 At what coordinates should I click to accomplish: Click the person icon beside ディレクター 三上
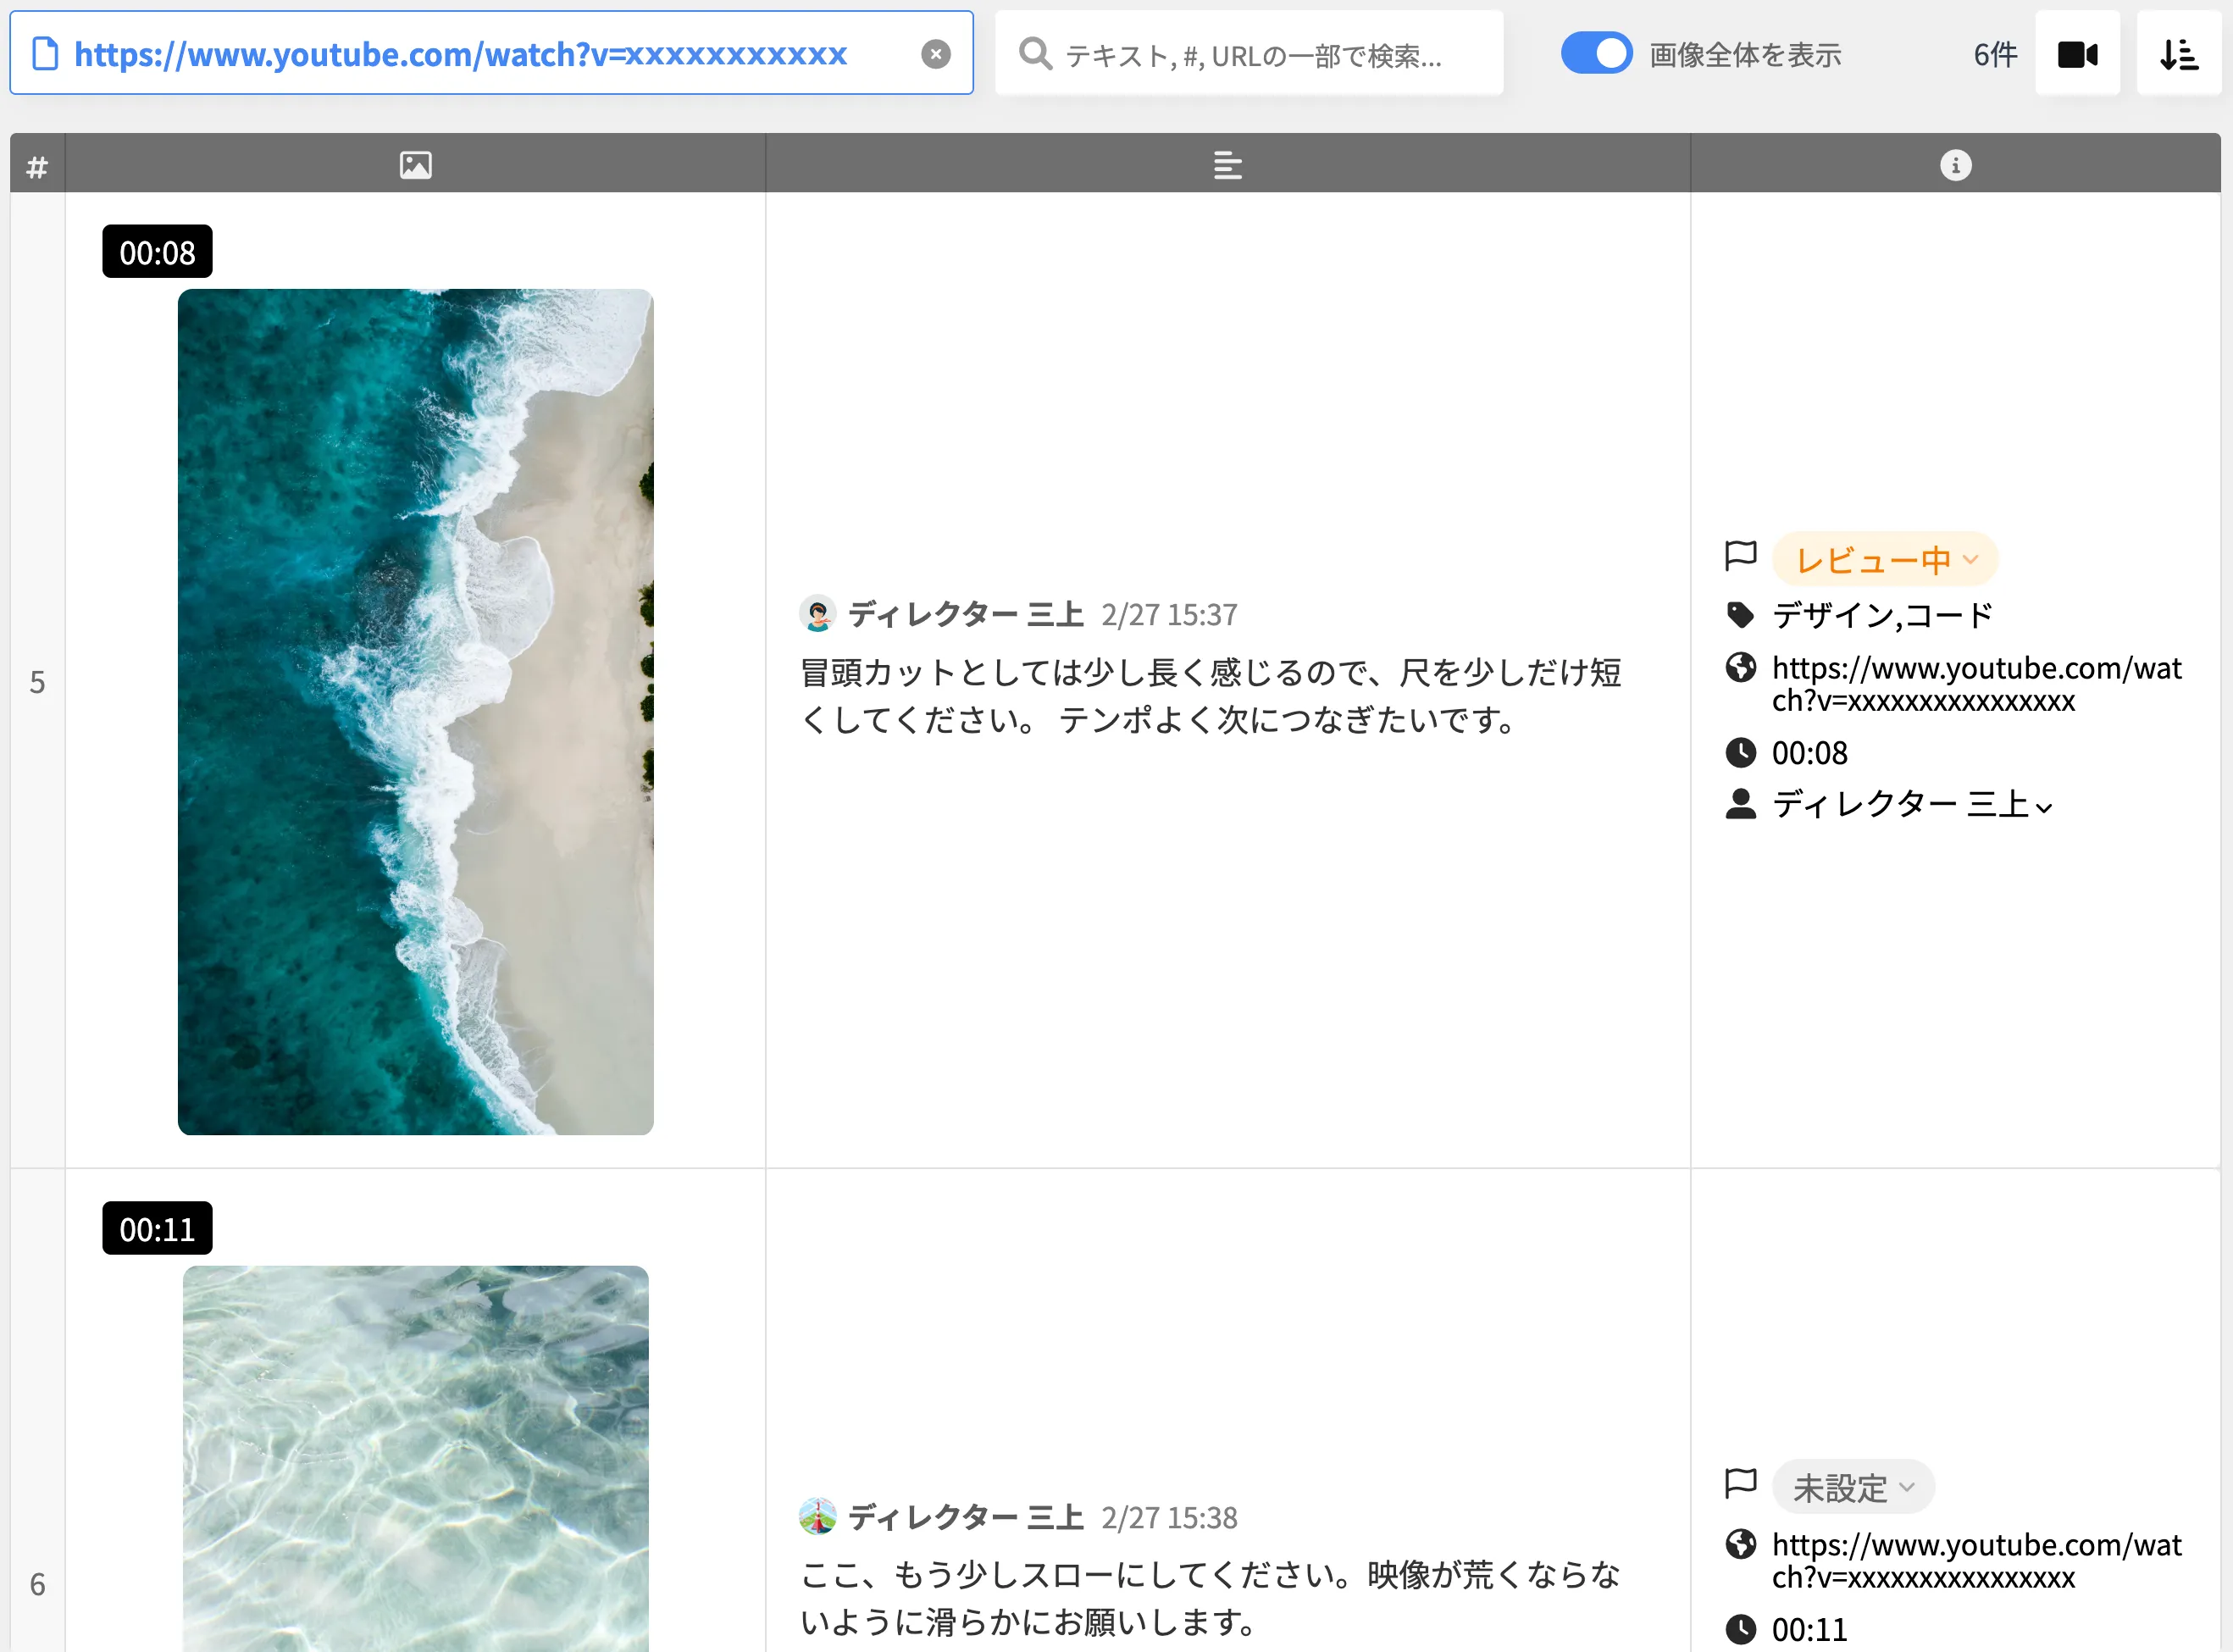(x=1741, y=804)
